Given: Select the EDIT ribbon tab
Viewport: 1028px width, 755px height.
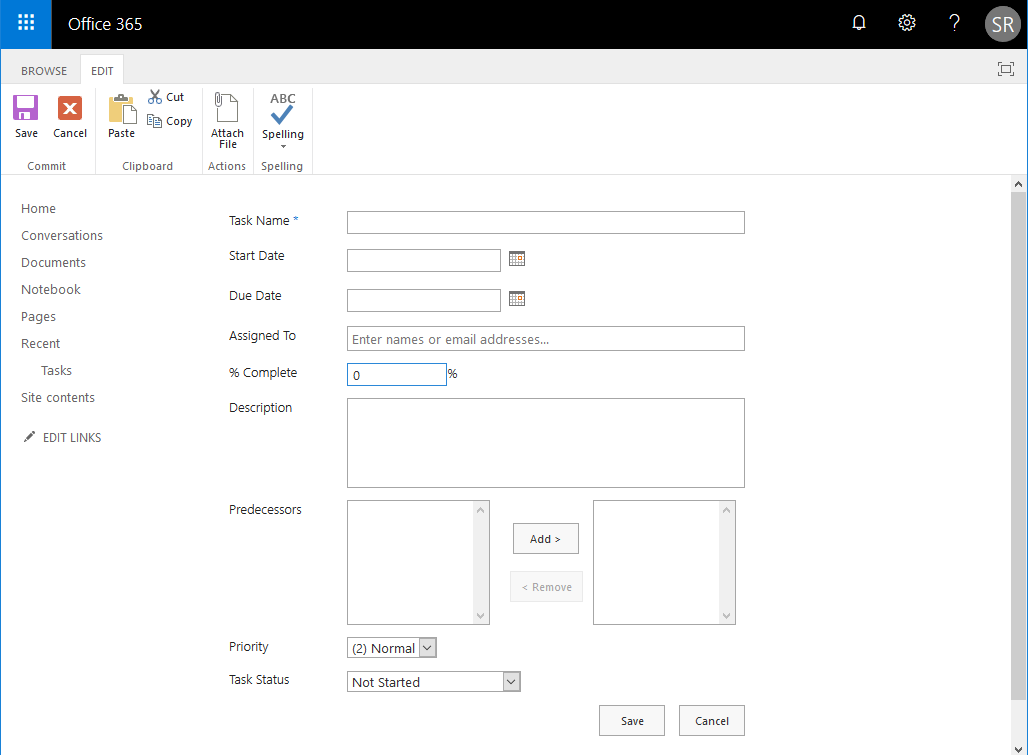Looking at the screenshot, I should click(101, 70).
